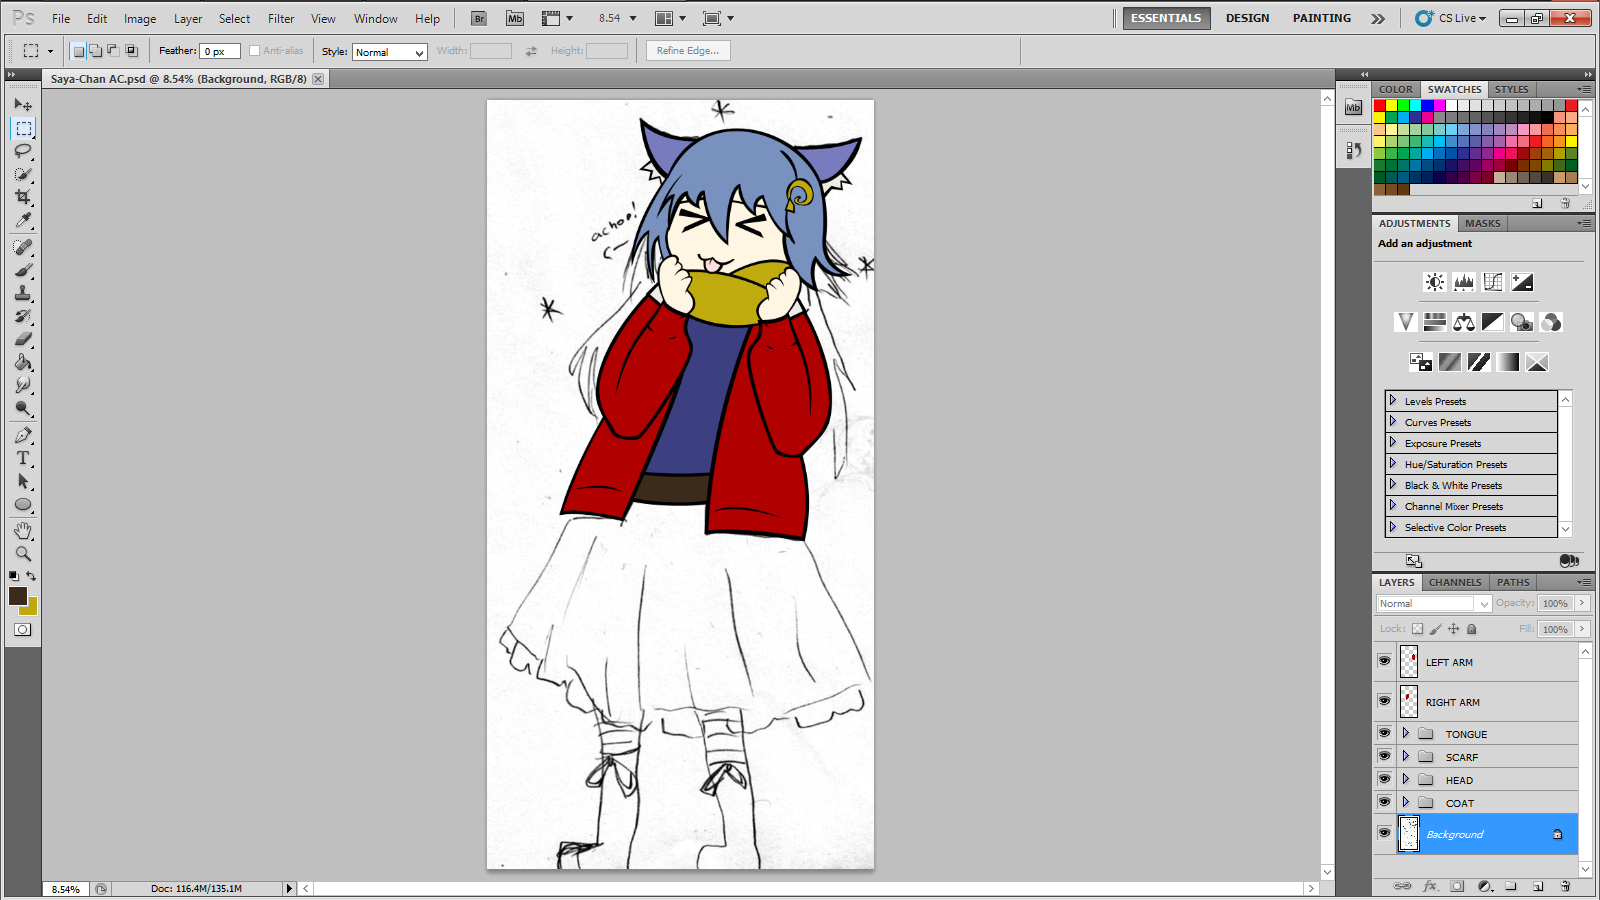
Task: Hide the SCARF layer group
Action: [x=1384, y=756]
